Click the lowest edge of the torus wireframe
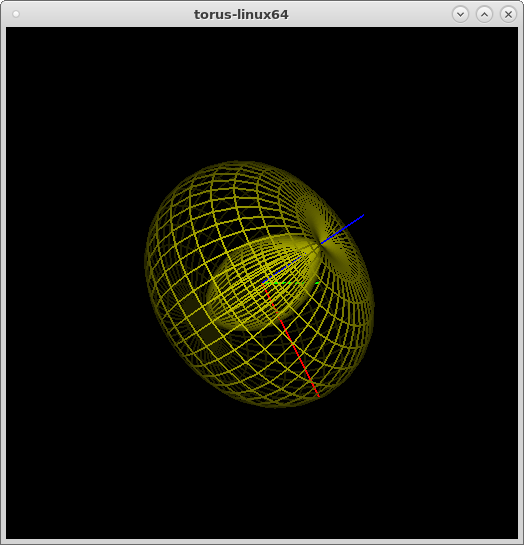The image size is (524, 545). [x=278, y=406]
